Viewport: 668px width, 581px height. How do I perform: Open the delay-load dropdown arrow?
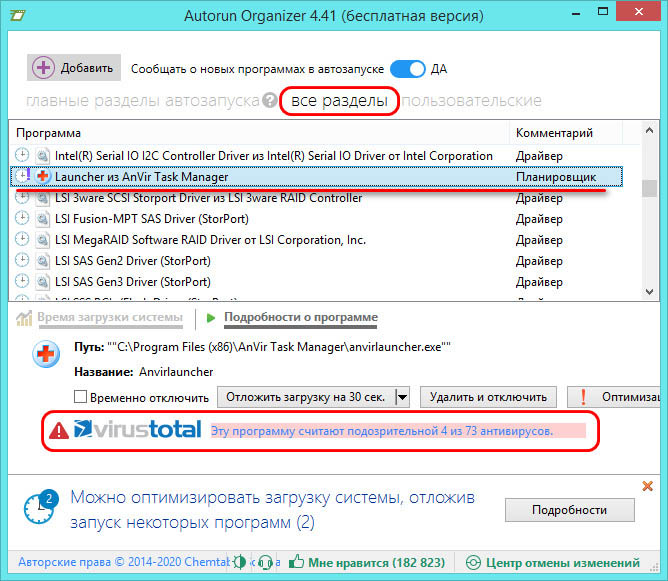pos(402,397)
